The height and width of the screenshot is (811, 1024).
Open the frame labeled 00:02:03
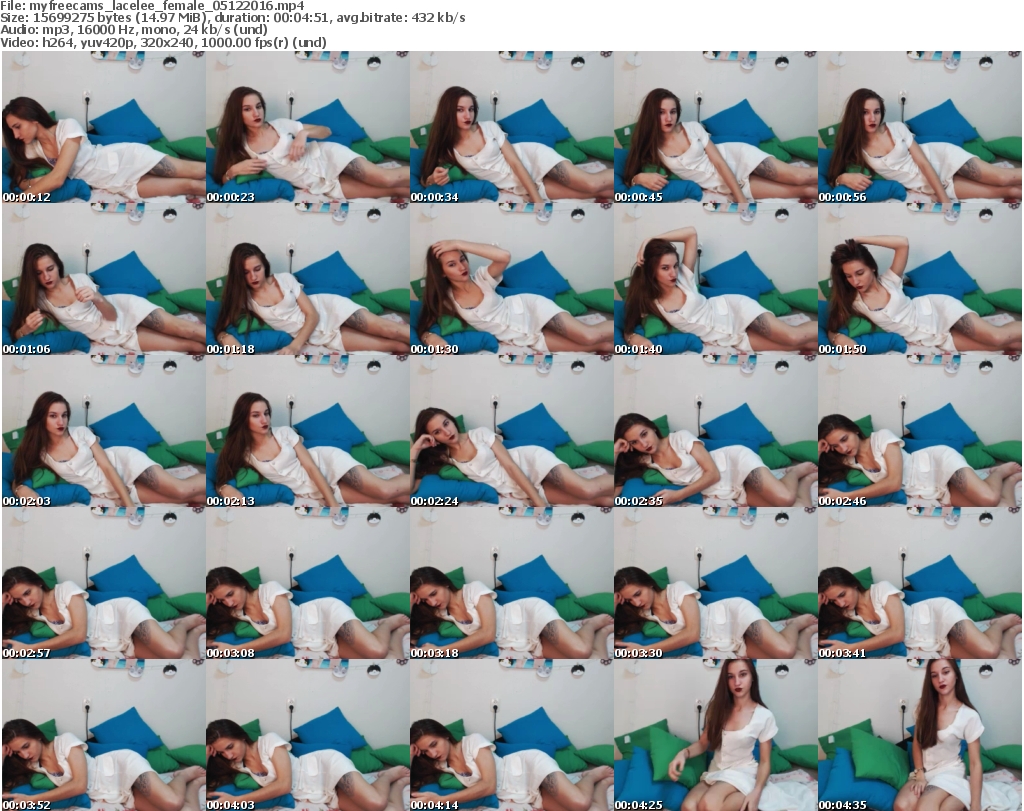click(x=103, y=432)
